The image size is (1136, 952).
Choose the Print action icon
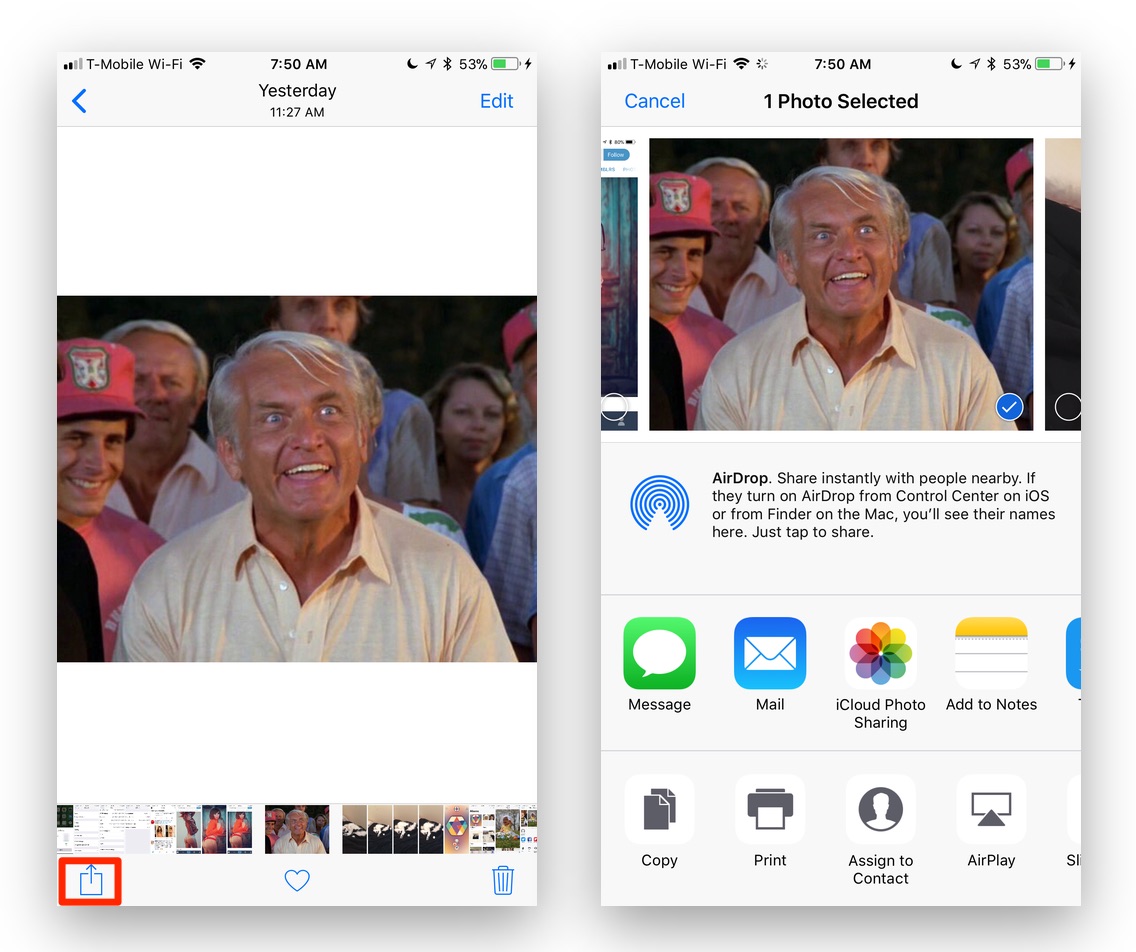pos(770,809)
